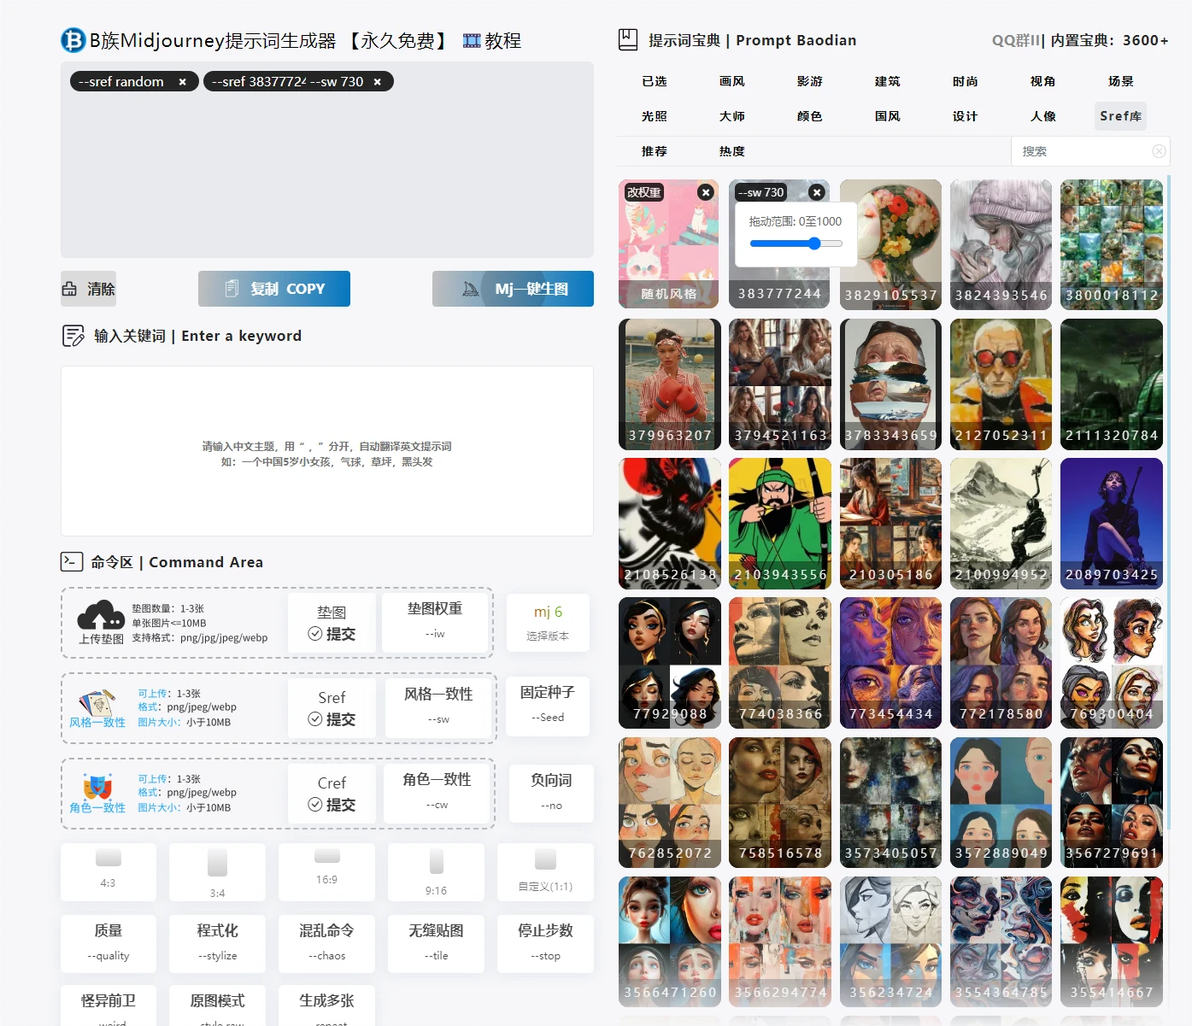The image size is (1192, 1026).
Task: Click the keyword input text area
Action: point(327,451)
